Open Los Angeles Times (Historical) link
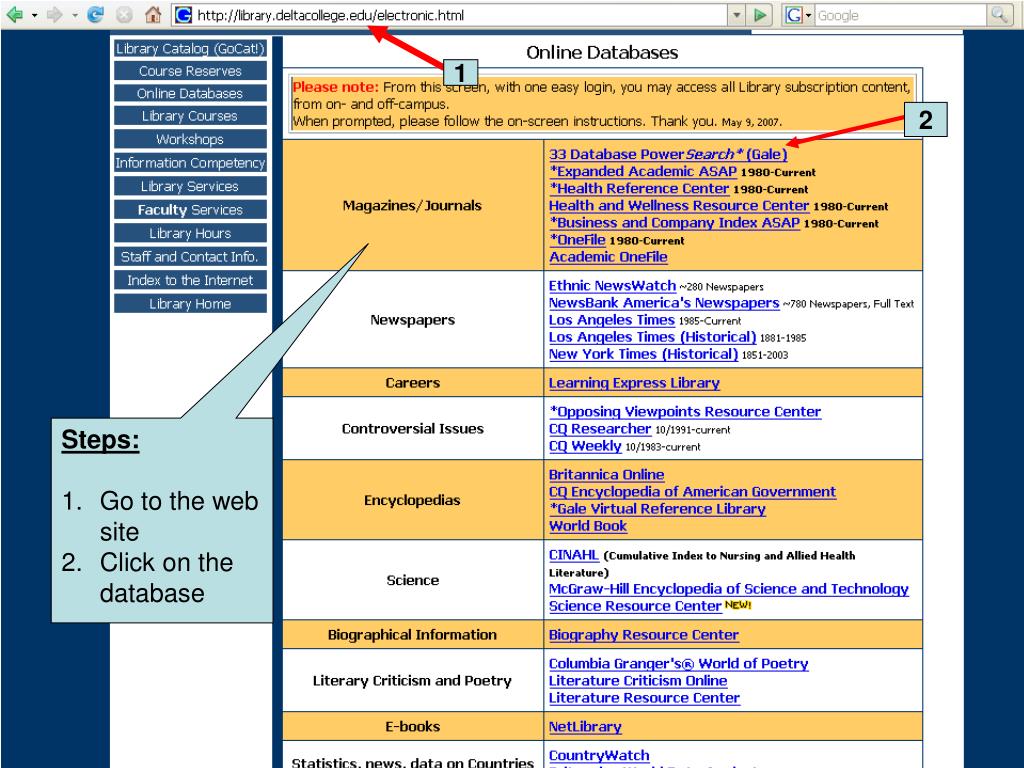Image resolution: width=1024 pixels, height=768 pixels. coord(652,337)
